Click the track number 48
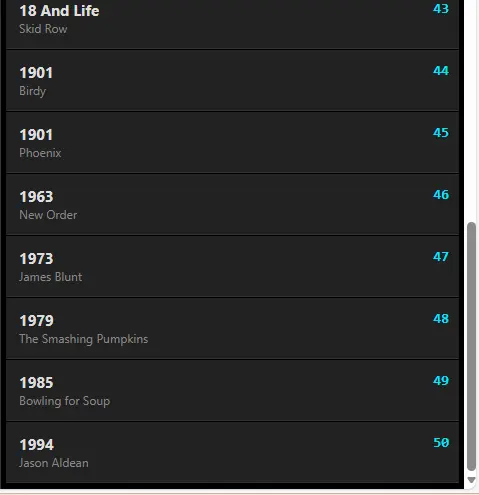479x495 pixels. [x=441, y=319]
